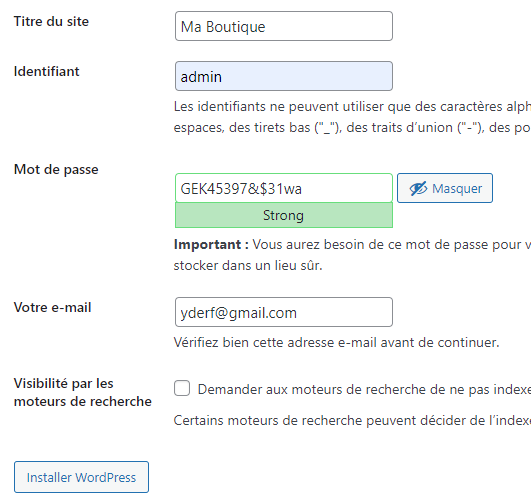
Task: Click the bold 'Important :' password notice
Action: tap(211, 245)
